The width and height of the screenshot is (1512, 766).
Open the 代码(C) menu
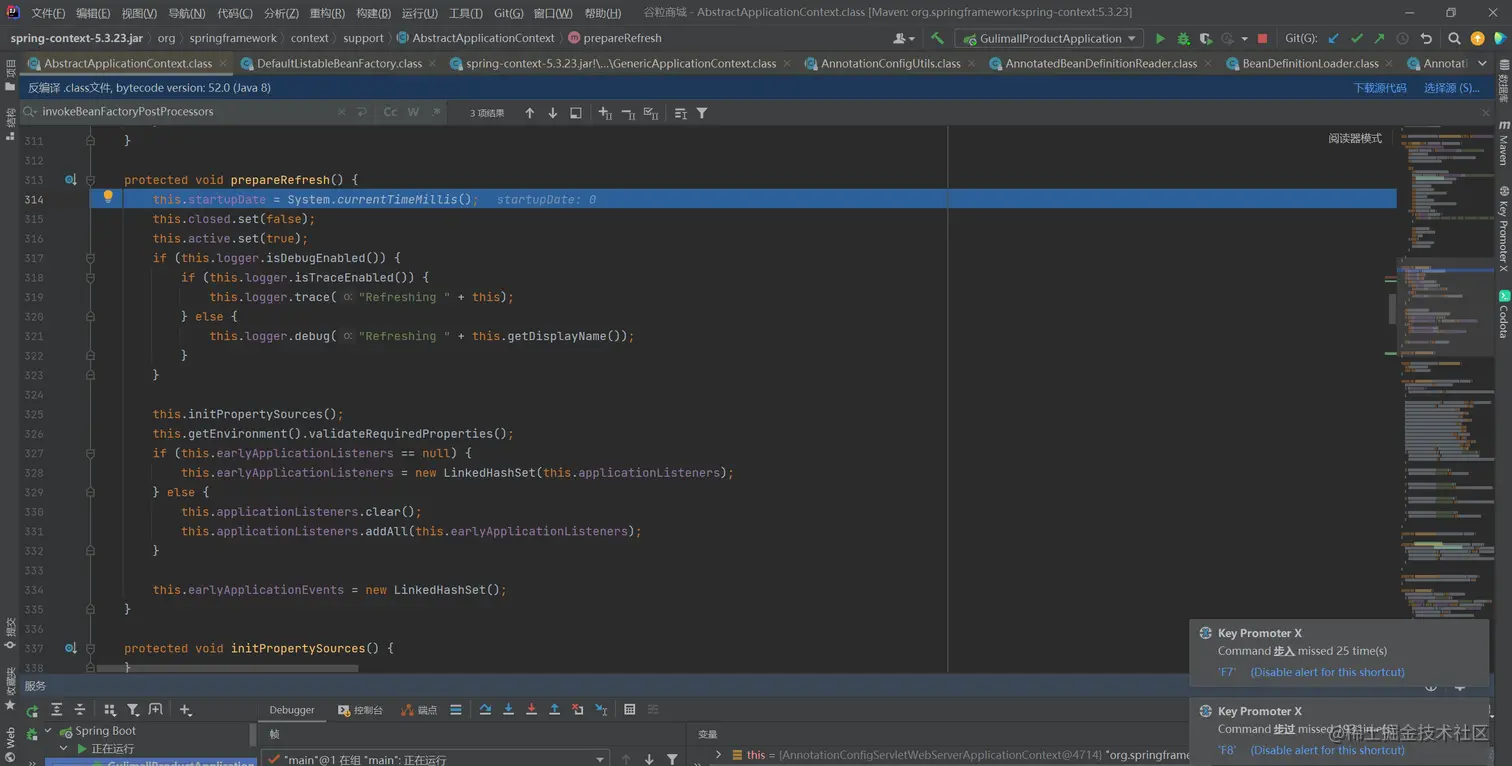pos(235,13)
